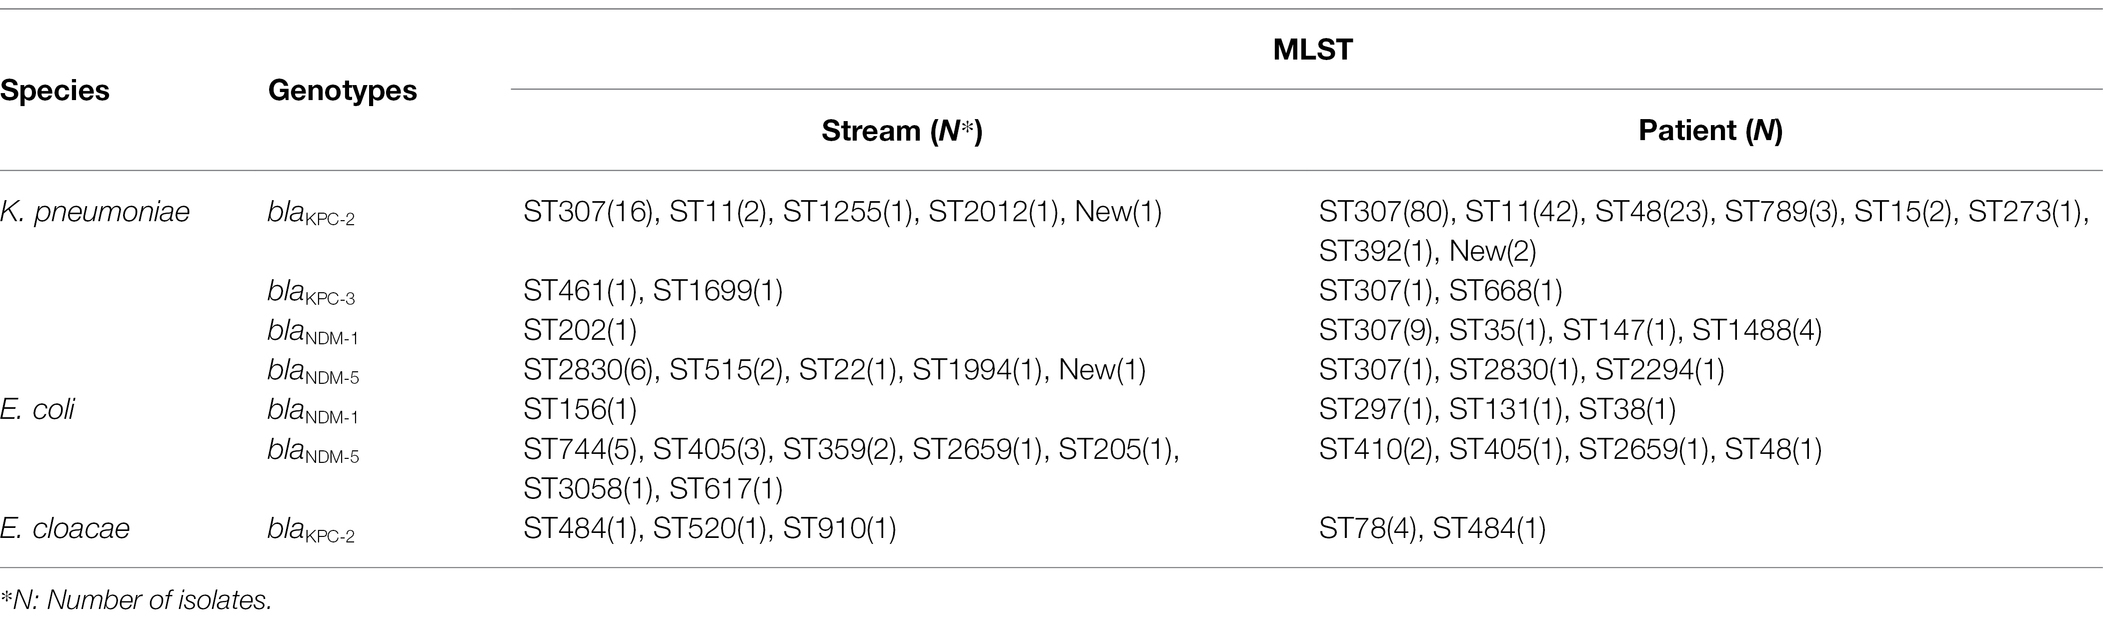Click ST410(2) patient entry

pos(1376,450)
